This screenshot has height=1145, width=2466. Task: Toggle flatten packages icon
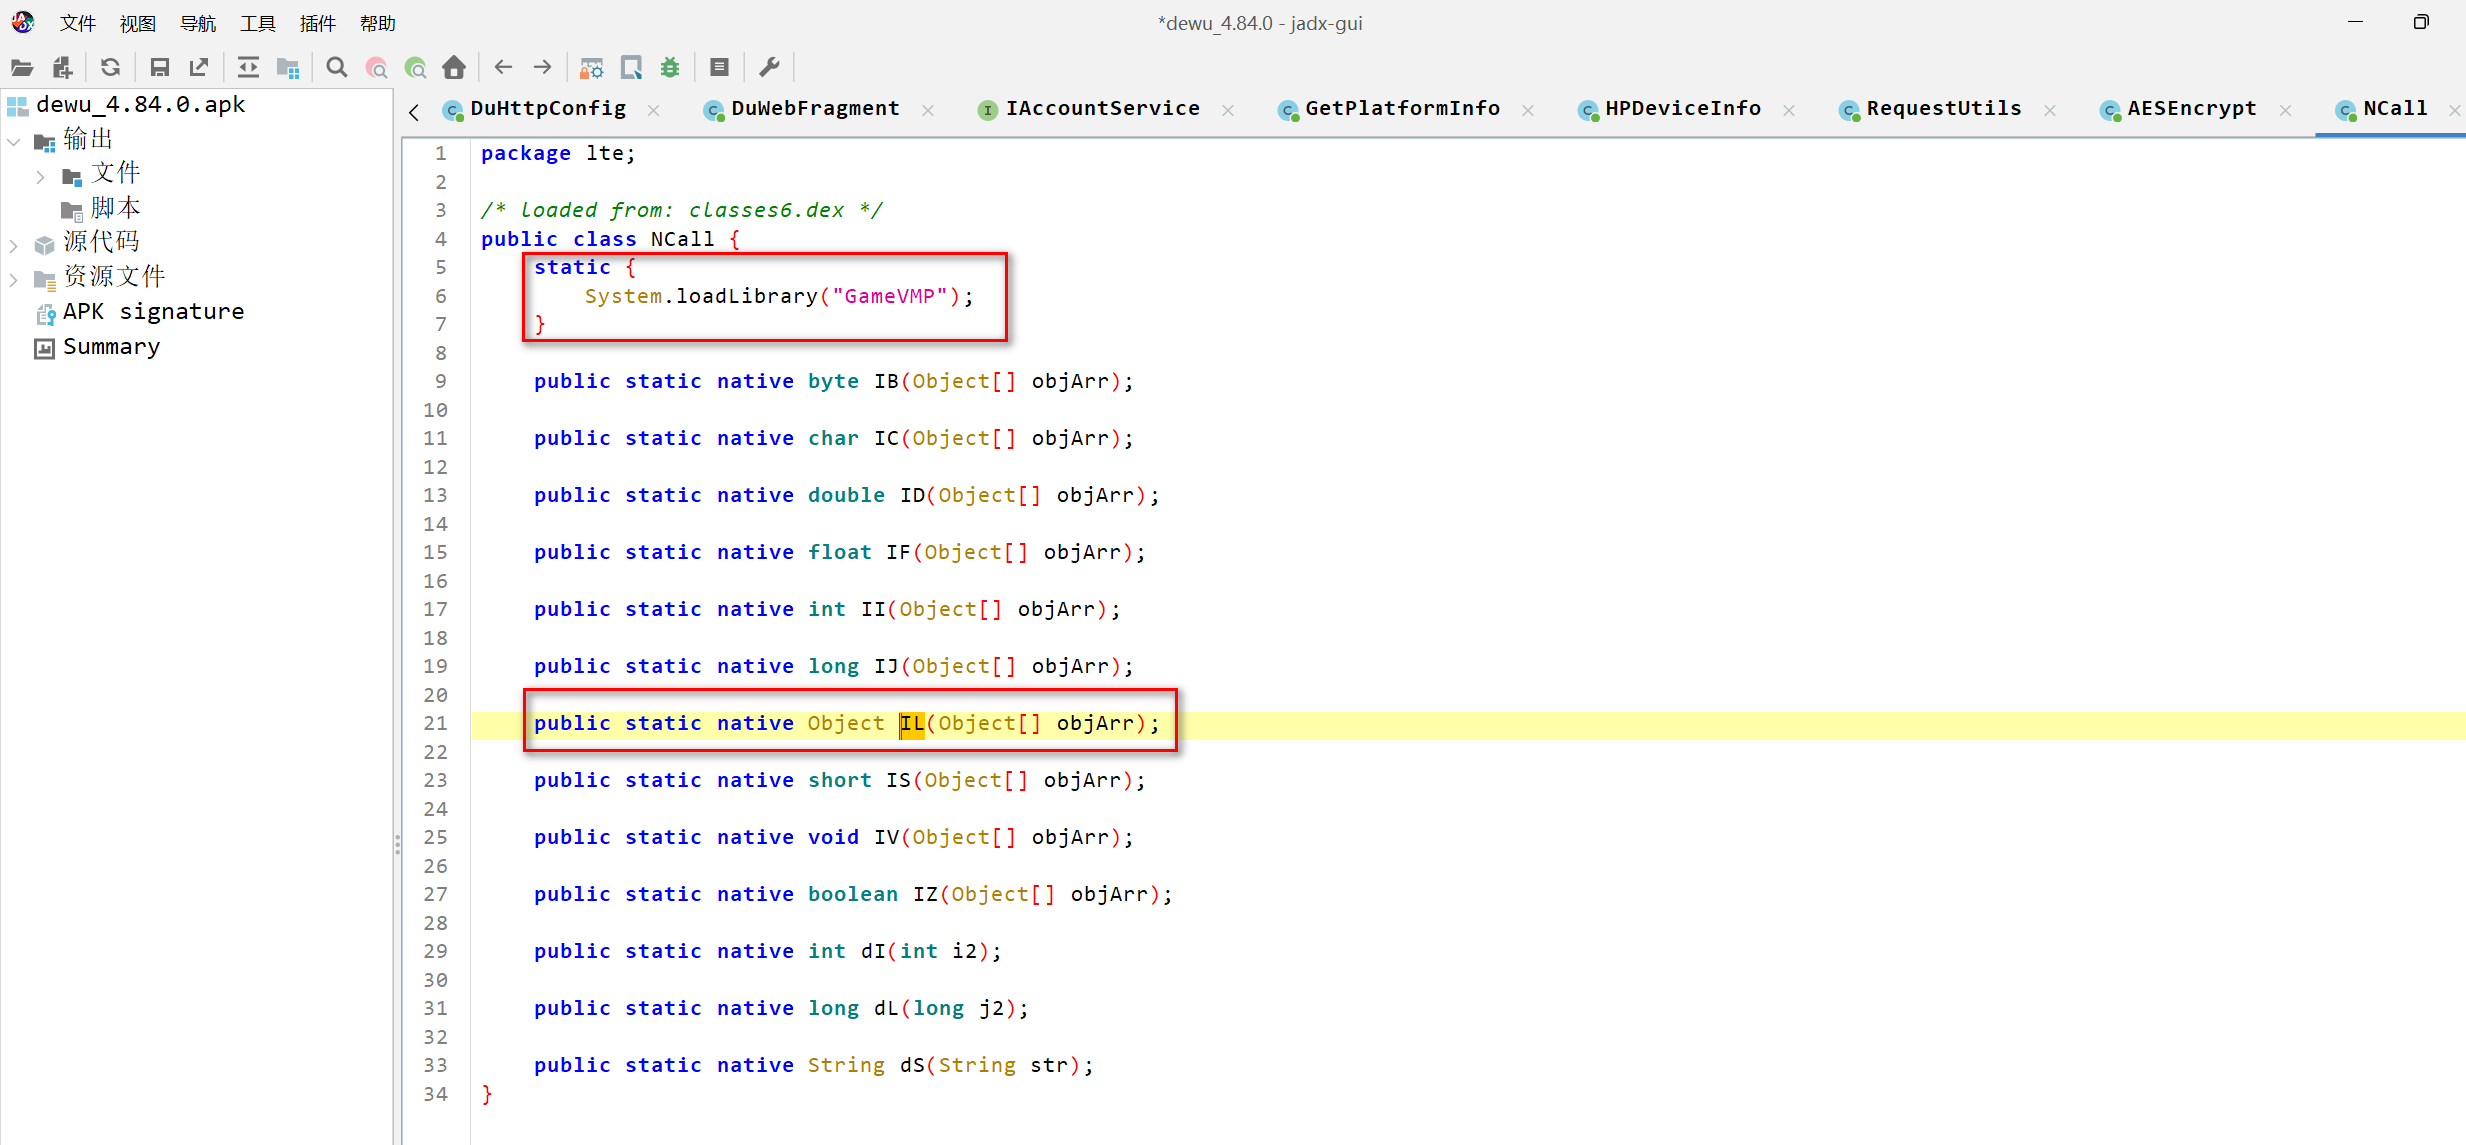288,67
